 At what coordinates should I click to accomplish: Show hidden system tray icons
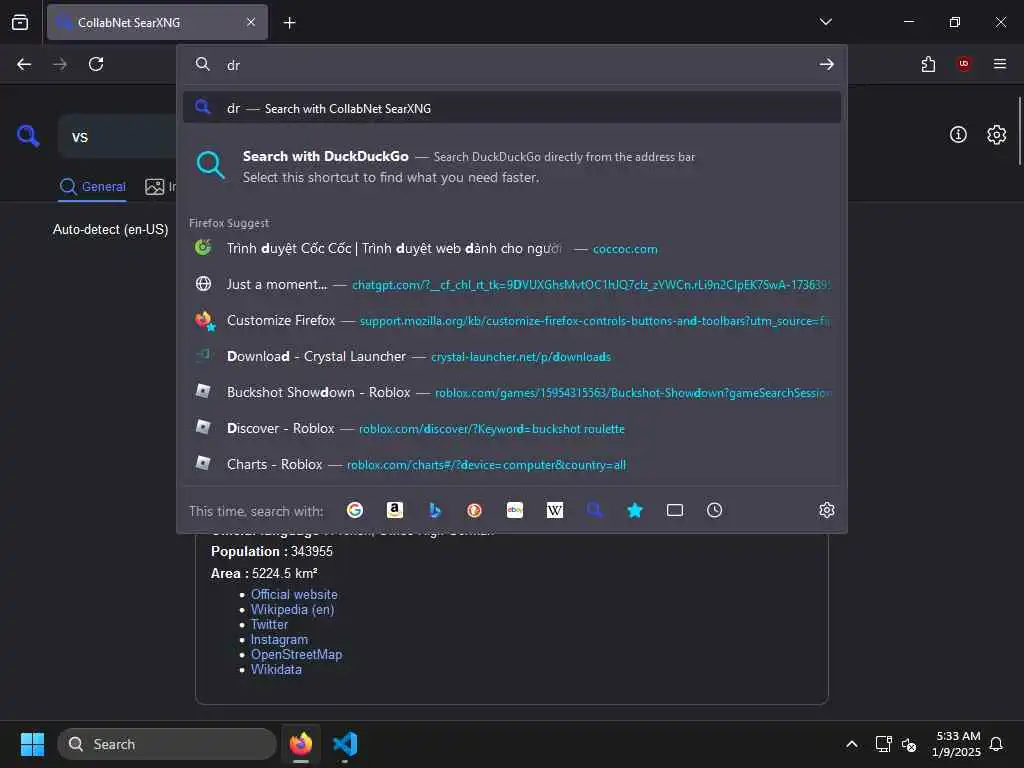coord(852,744)
